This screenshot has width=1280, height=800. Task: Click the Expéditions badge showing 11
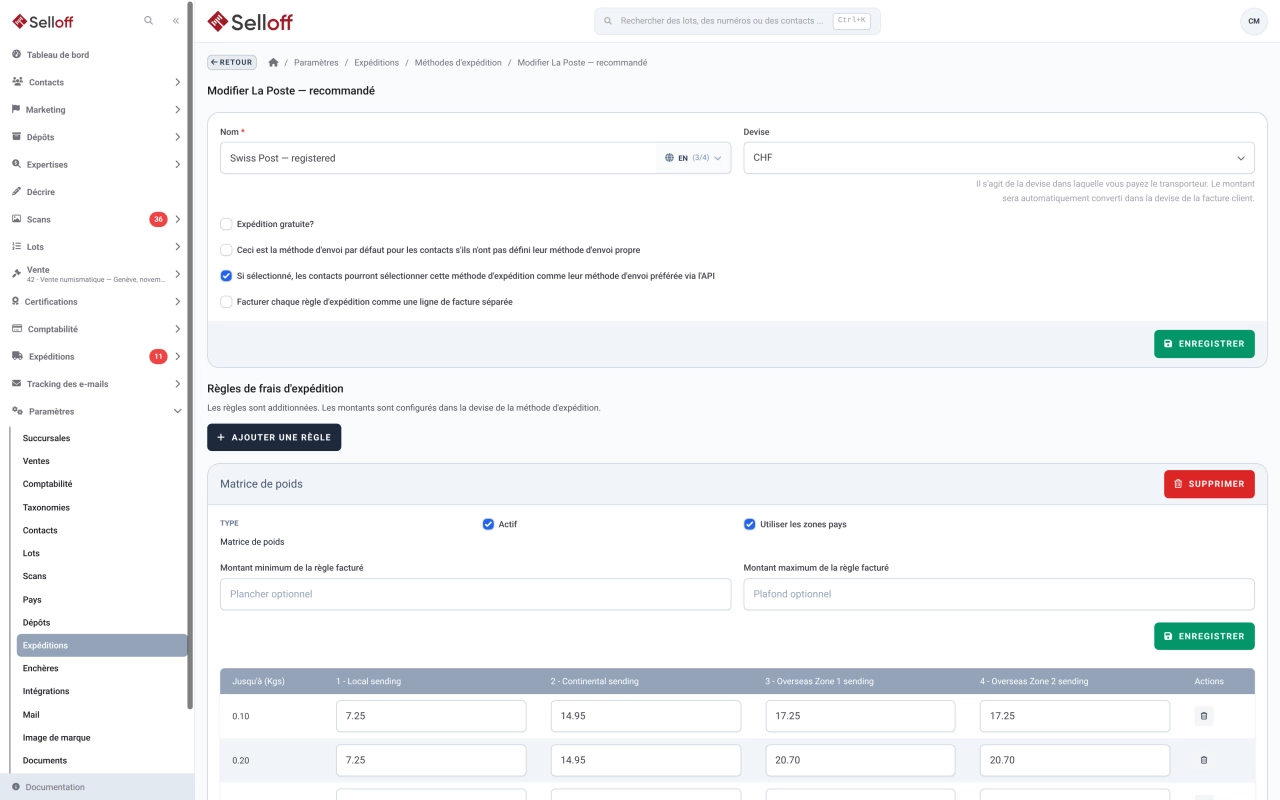(x=158, y=356)
